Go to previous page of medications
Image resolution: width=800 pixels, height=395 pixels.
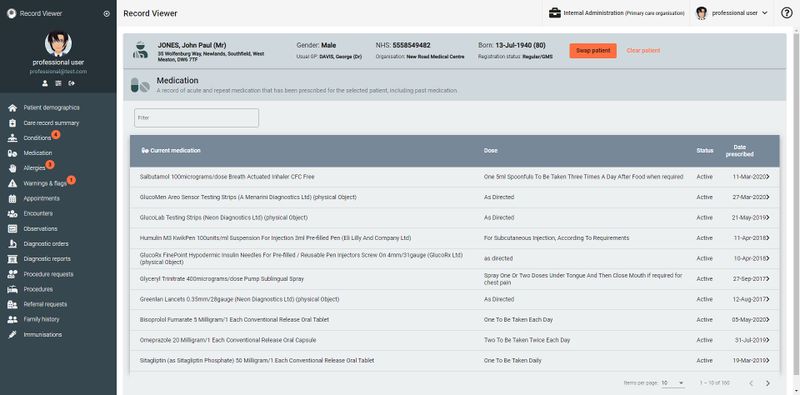[751, 383]
